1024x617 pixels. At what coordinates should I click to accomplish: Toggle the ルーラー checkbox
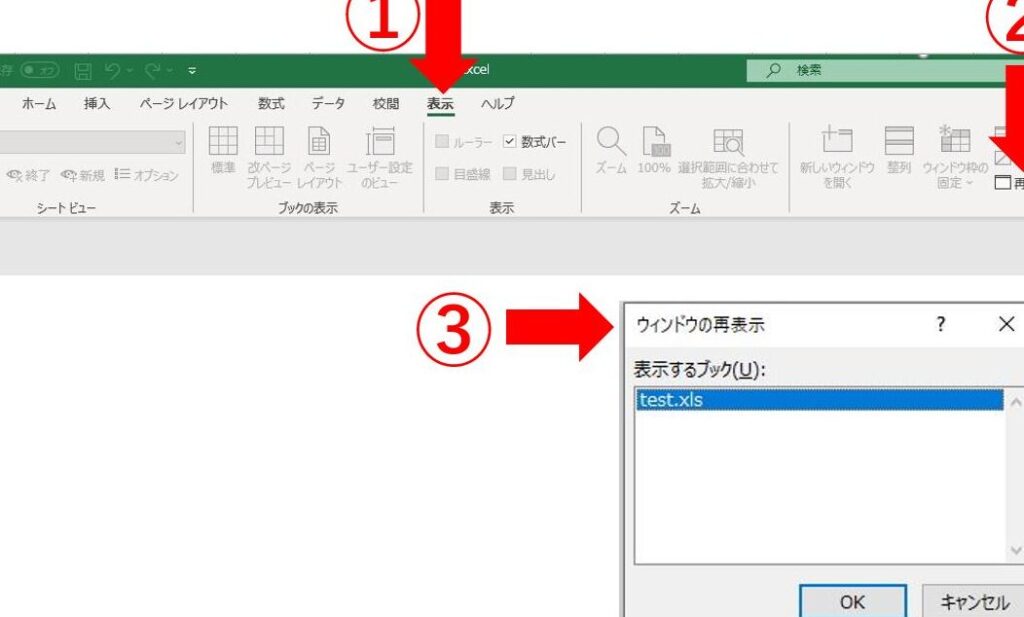tap(442, 142)
